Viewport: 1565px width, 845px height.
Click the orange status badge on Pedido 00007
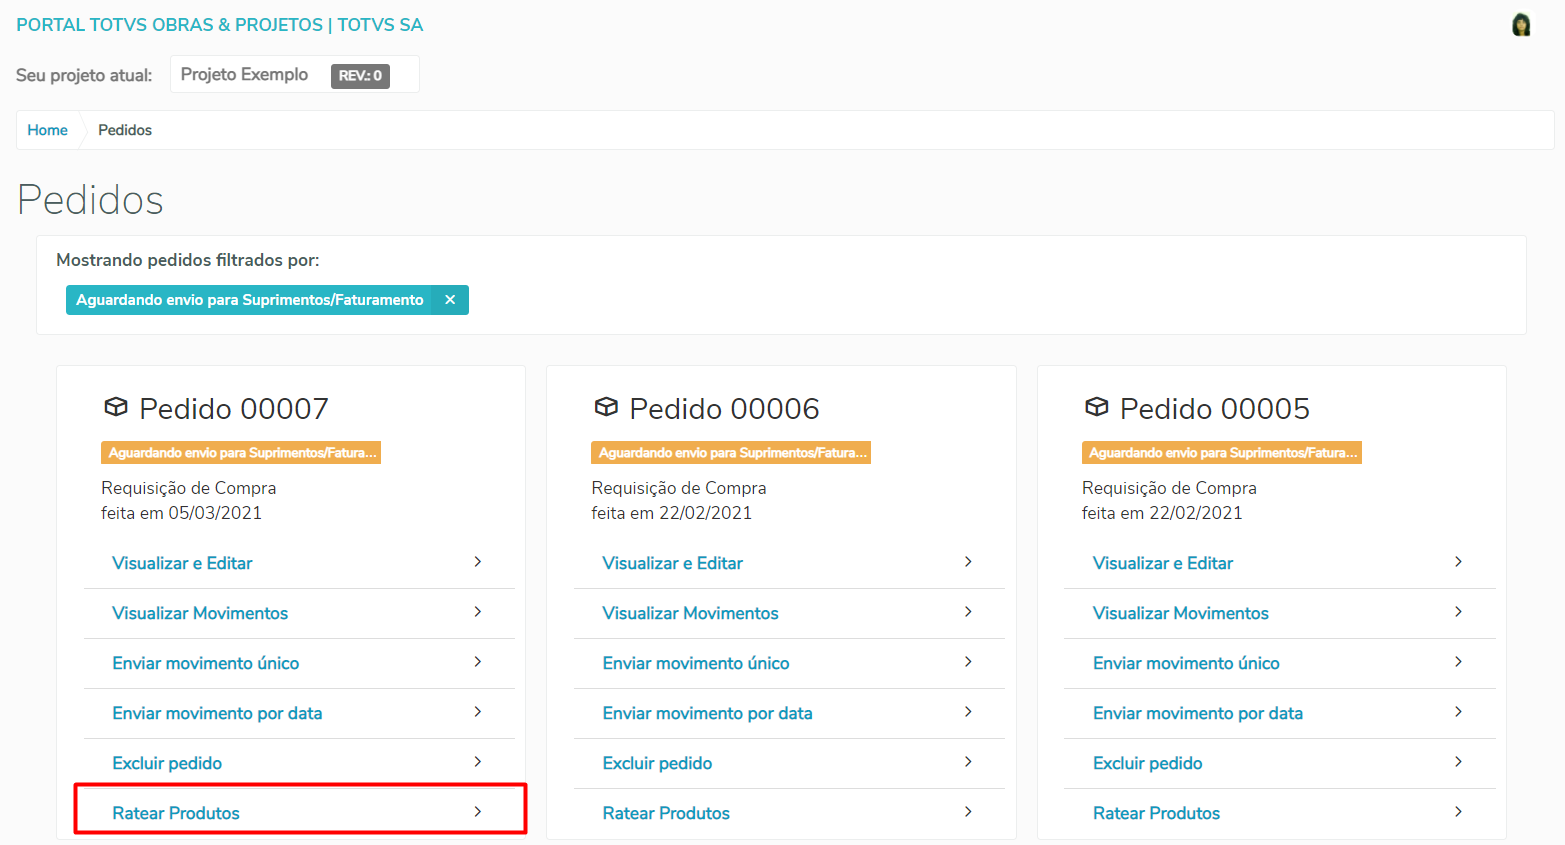point(241,453)
